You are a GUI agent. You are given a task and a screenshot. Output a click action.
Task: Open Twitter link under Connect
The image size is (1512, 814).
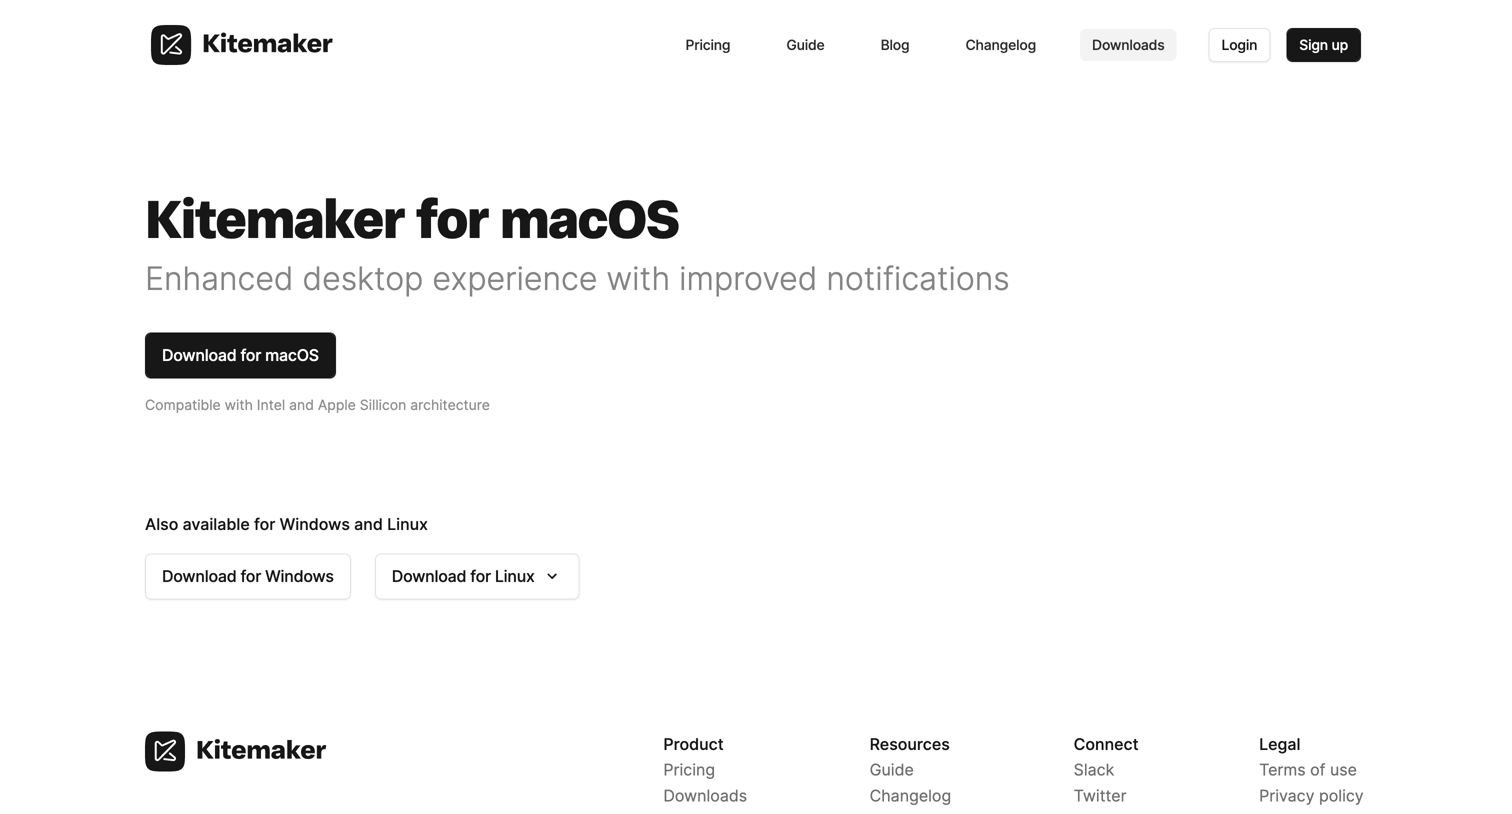[1100, 796]
